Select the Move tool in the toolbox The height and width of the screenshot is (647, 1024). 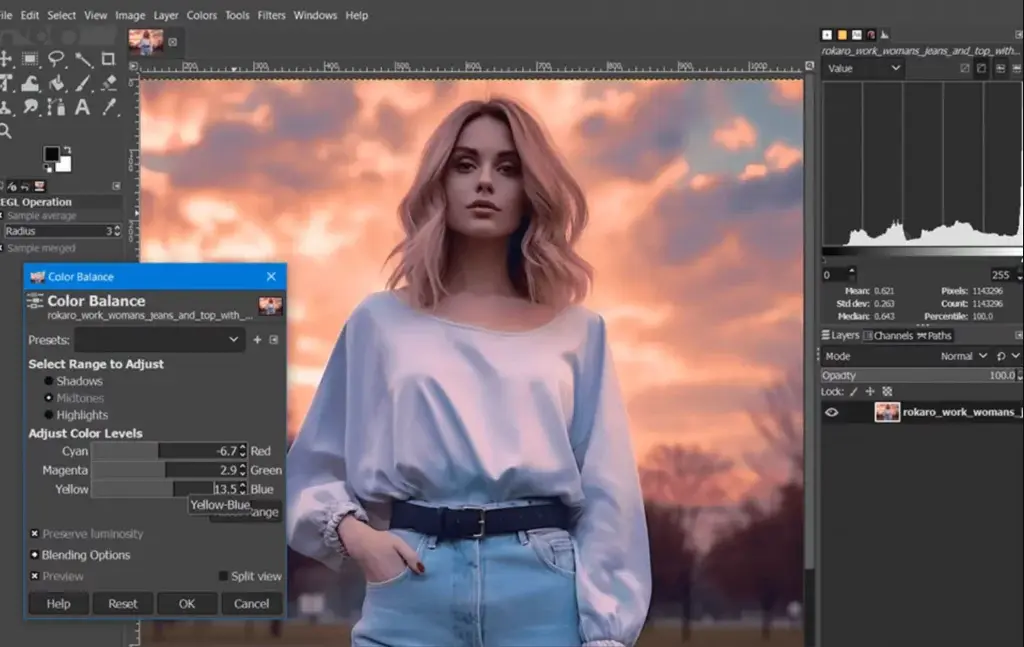[x=6, y=58]
